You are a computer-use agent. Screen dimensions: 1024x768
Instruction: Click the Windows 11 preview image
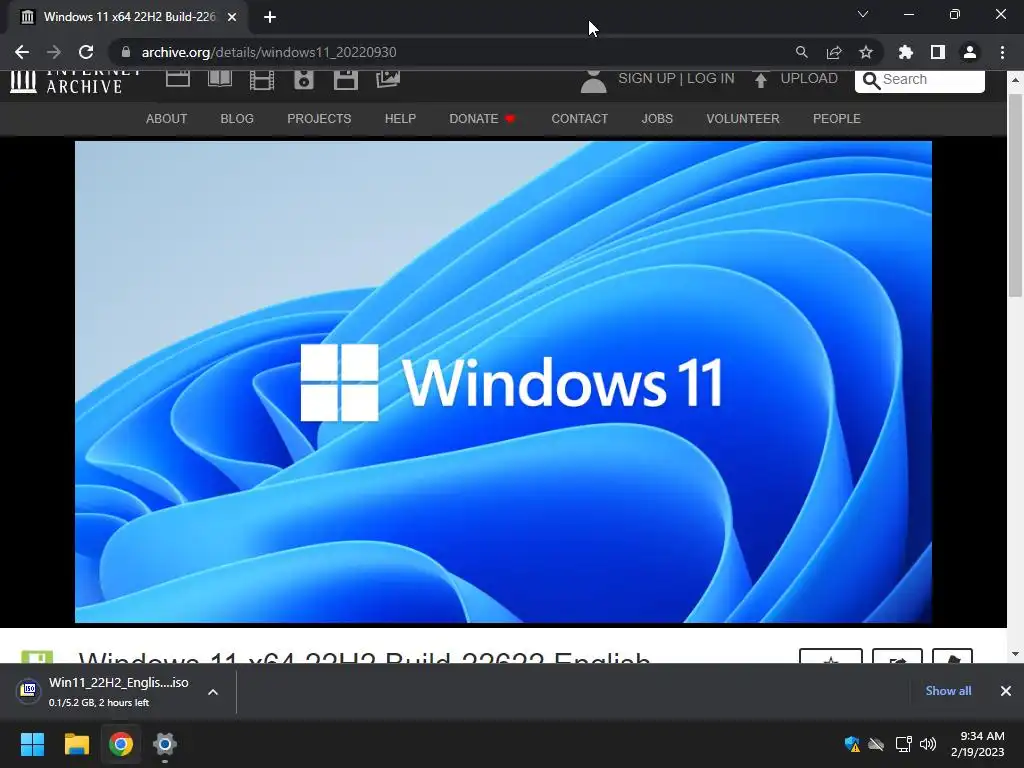tap(503, 381)
